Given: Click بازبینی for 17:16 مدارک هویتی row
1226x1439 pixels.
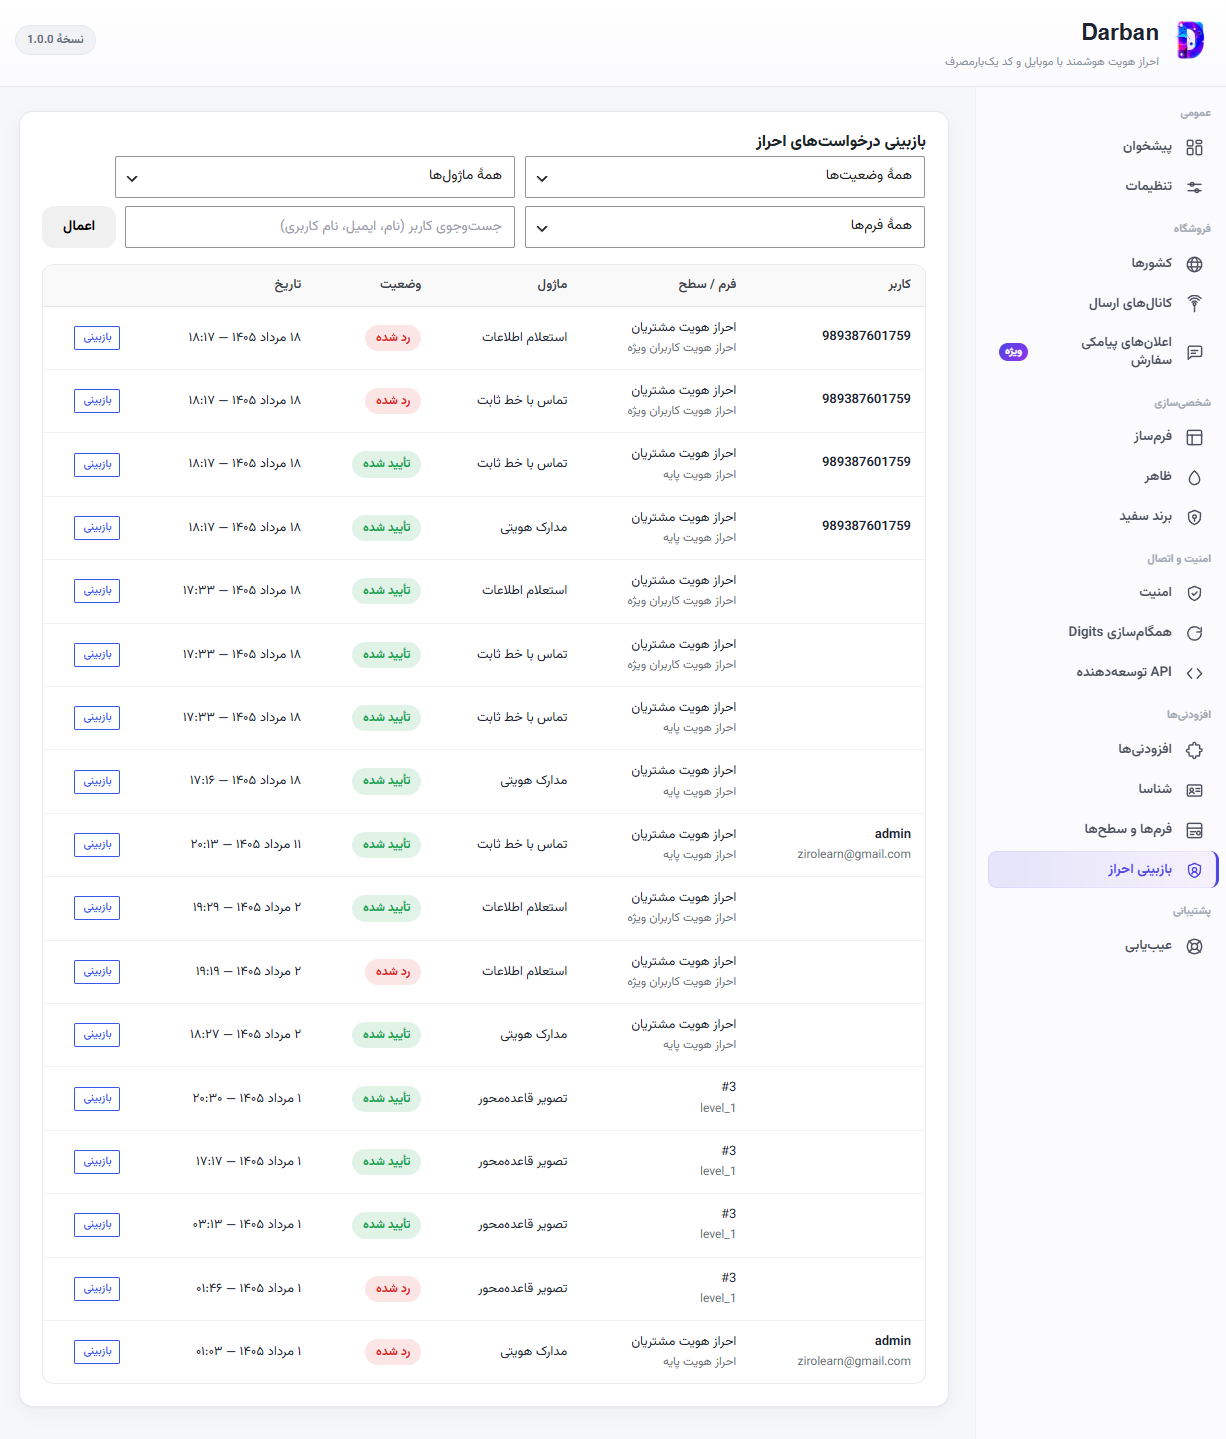Looking at the screenshot, I should pos(97,781).
